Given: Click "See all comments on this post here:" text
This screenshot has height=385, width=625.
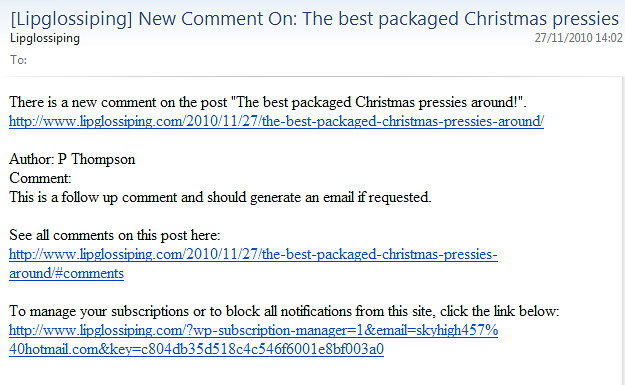Looking at the screenshot, I should [114, 235].
